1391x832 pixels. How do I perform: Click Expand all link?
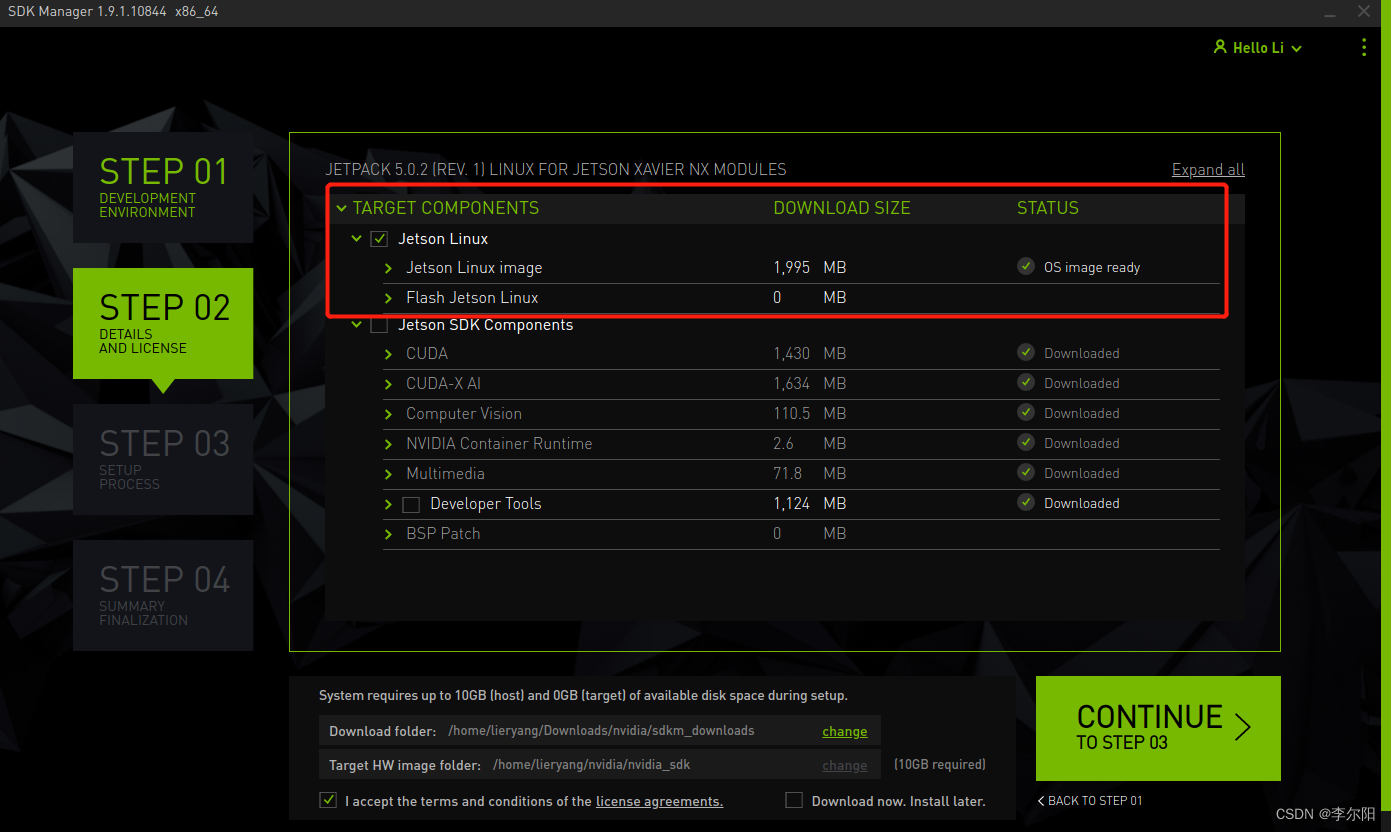[x=1208, y=170]
